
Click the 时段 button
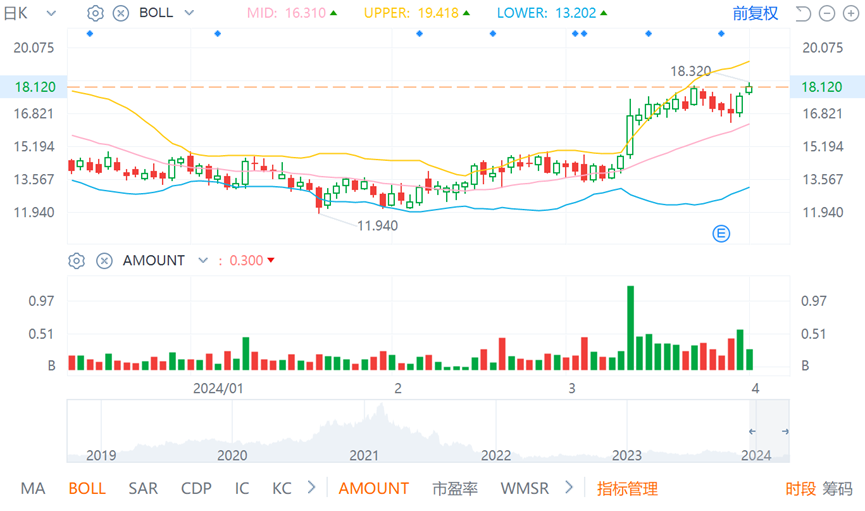click(800, 488)
